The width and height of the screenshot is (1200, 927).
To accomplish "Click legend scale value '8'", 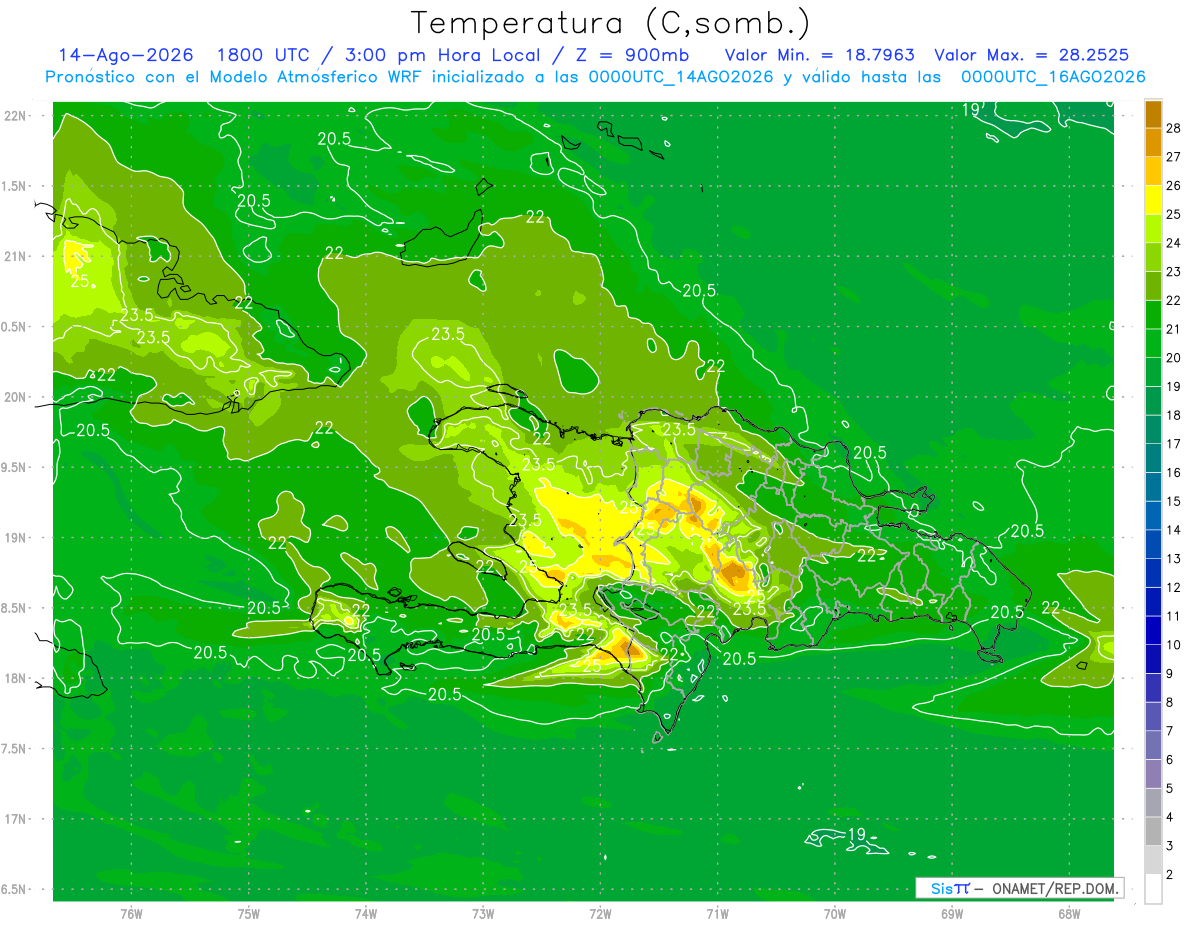I will 1170,702.
